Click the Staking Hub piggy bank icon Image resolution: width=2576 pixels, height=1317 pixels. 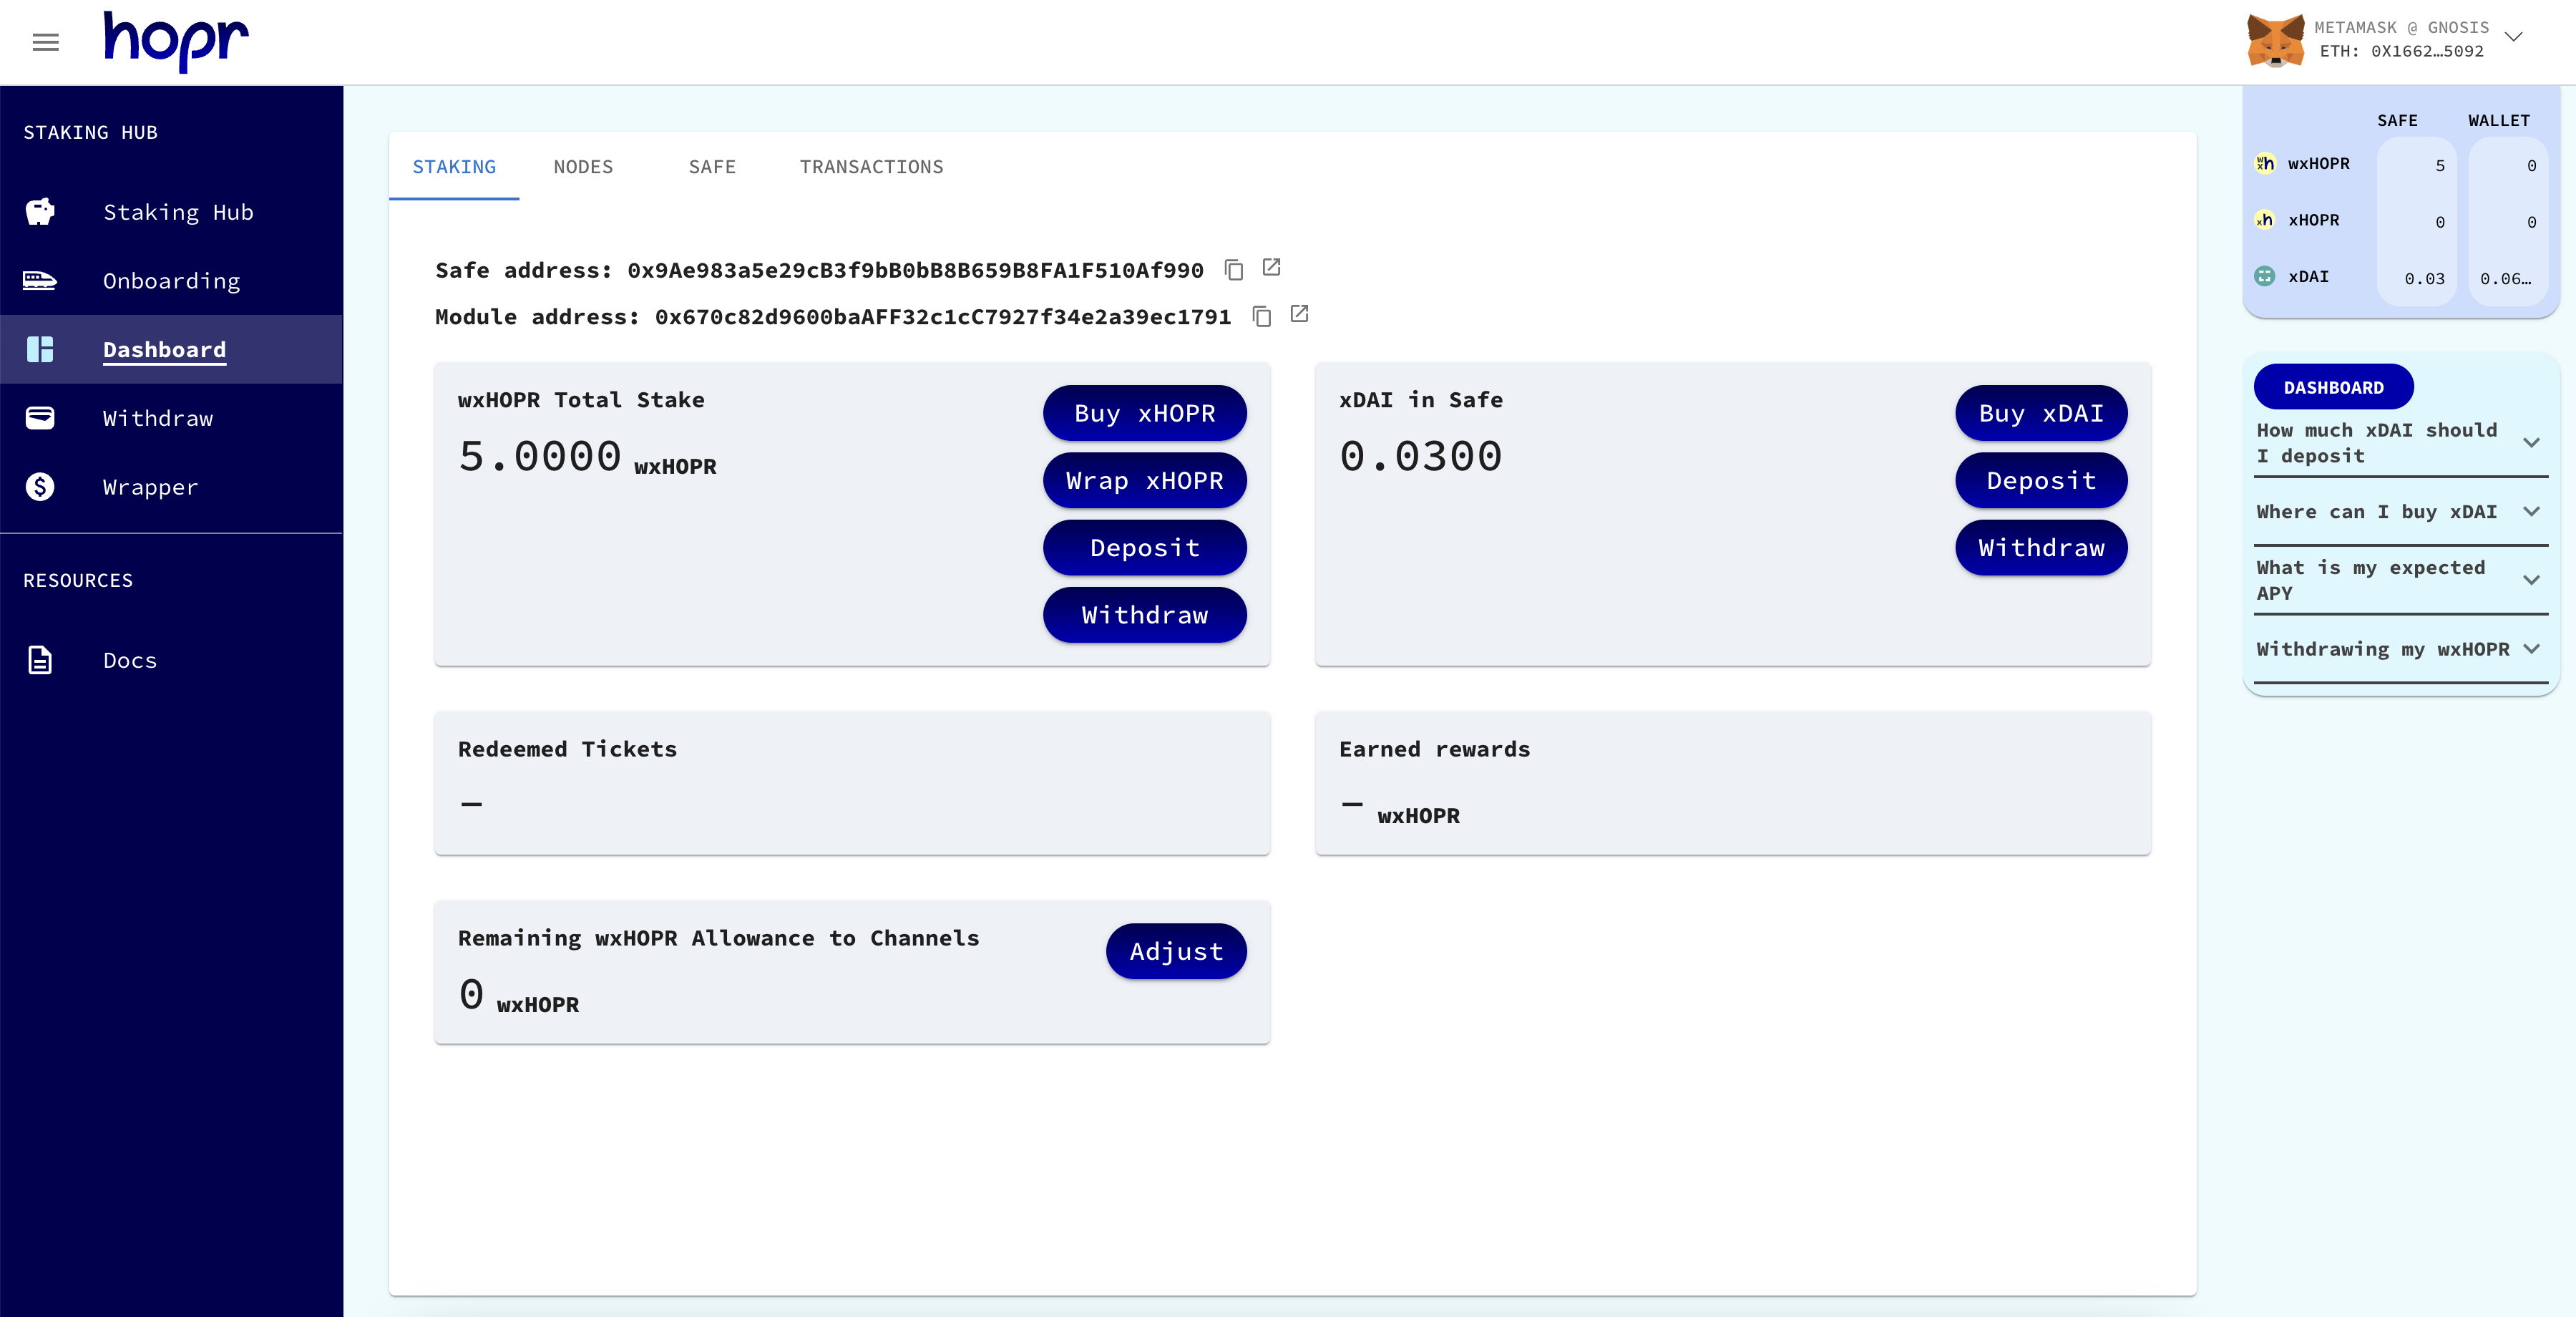[40, 212]
